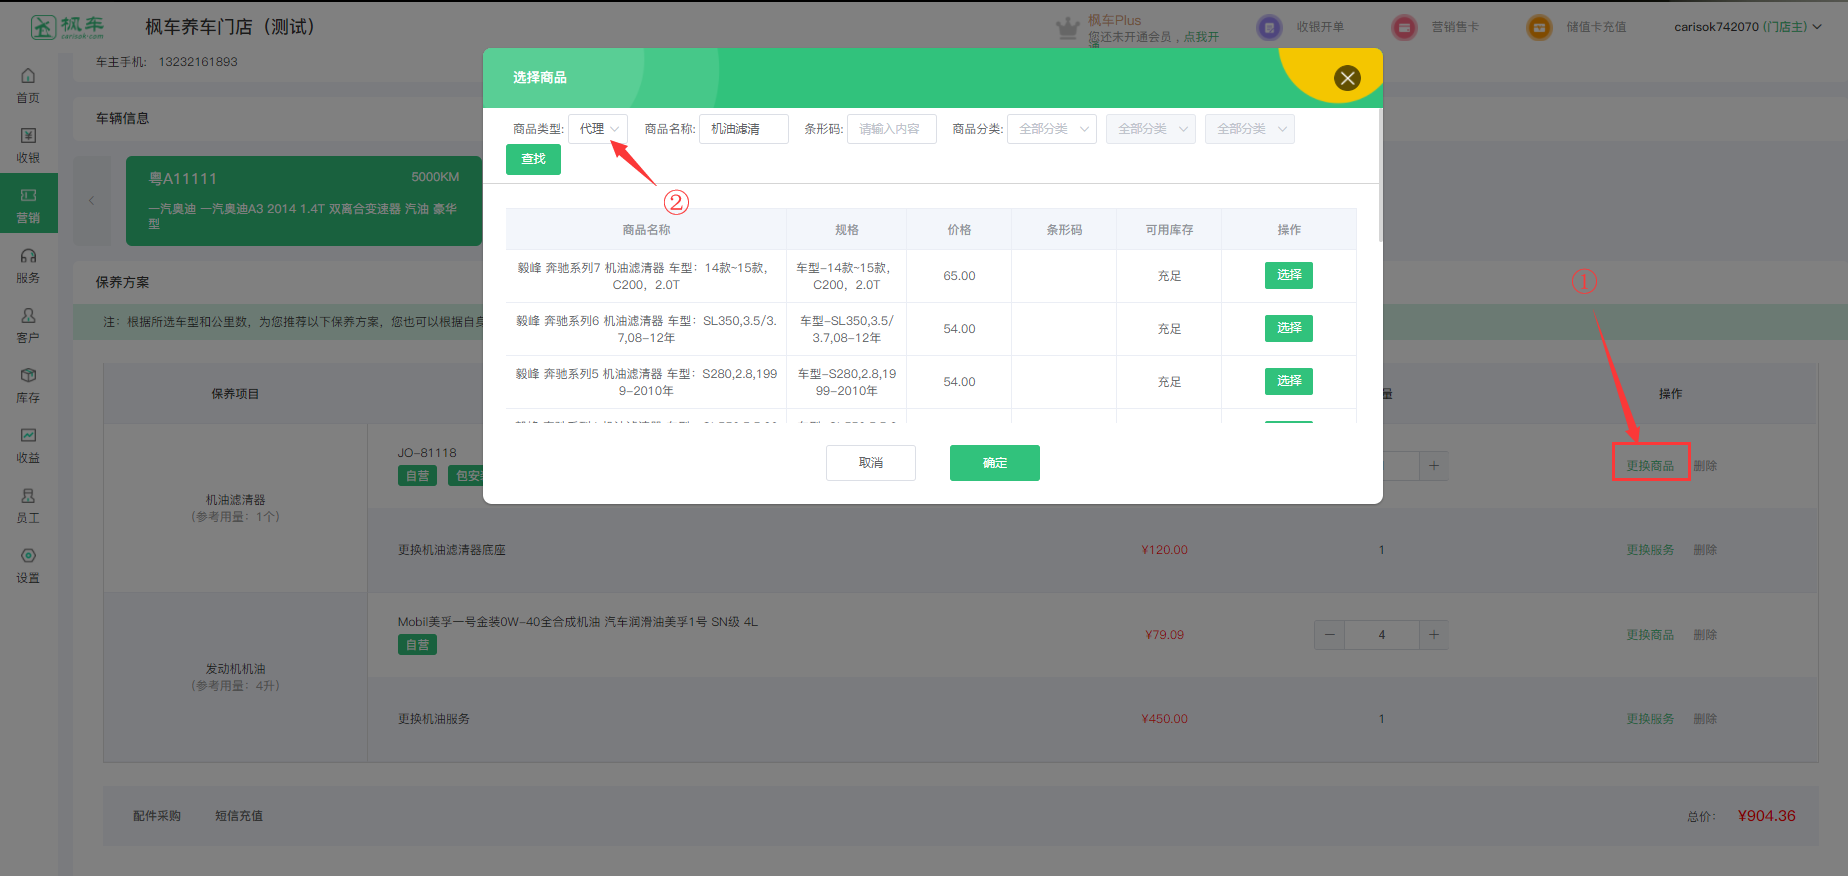Click price cell 65.00
This screenshot has height=876, width=1848.
pyautogui.click(x=959, y=276)
